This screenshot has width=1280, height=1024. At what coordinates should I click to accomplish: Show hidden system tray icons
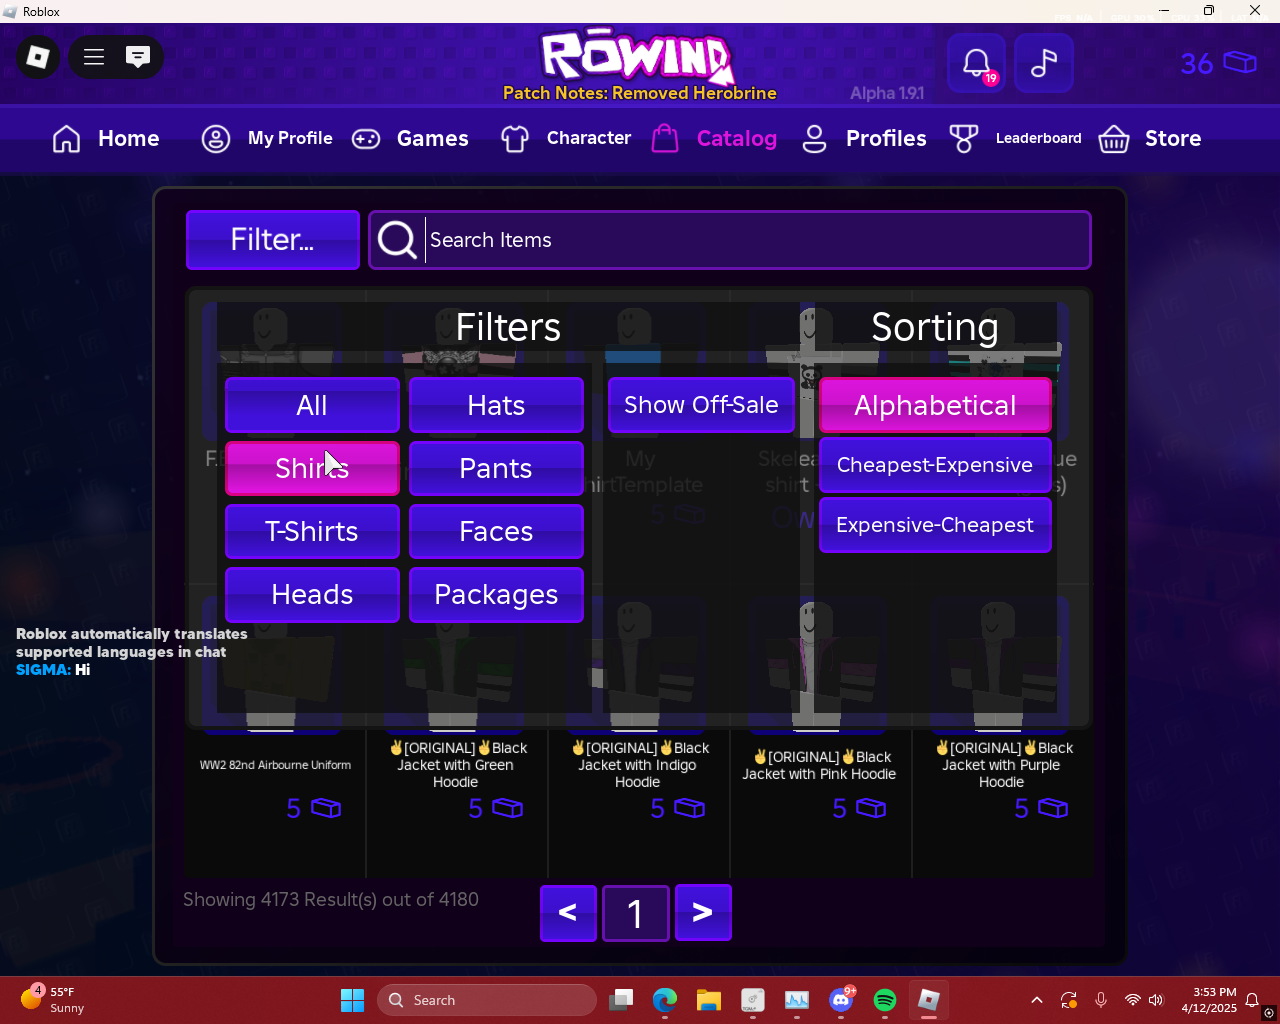pos(1037,1000)
